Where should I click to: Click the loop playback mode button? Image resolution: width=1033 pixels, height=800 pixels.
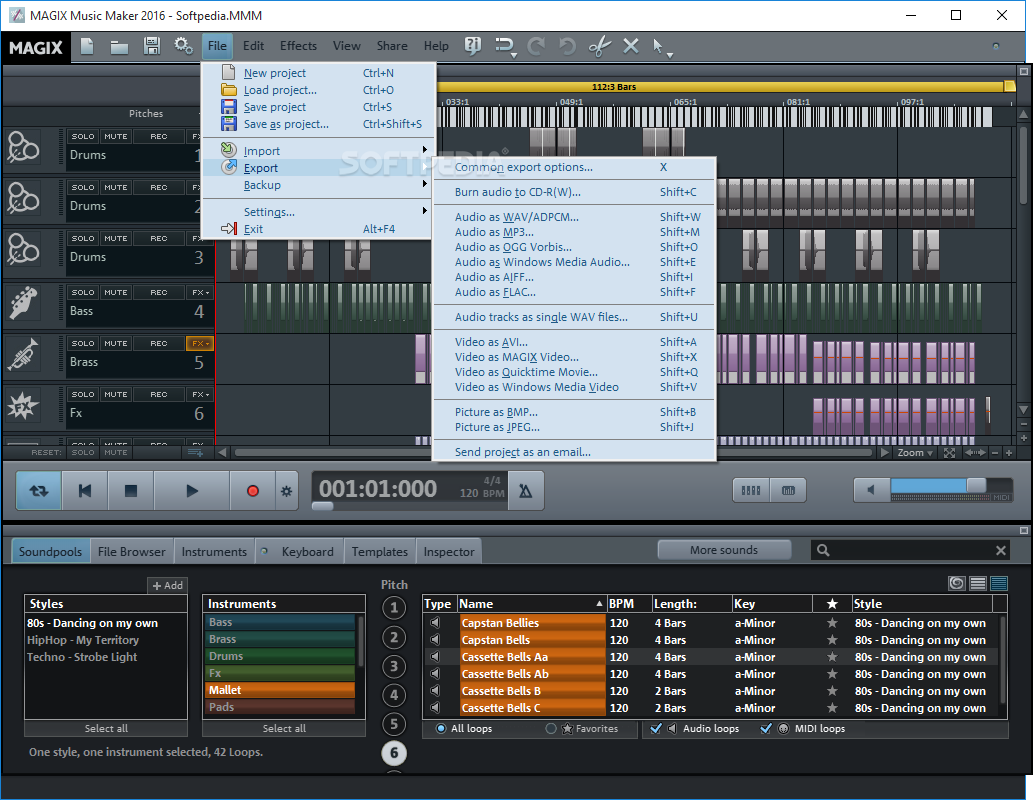click(x=39, y=490)
